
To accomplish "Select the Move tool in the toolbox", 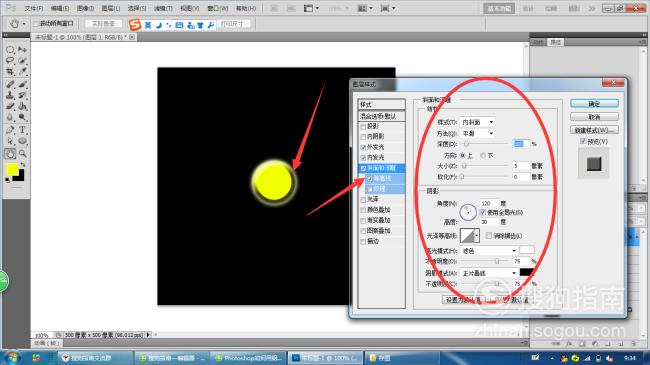I will click(22, 49).
